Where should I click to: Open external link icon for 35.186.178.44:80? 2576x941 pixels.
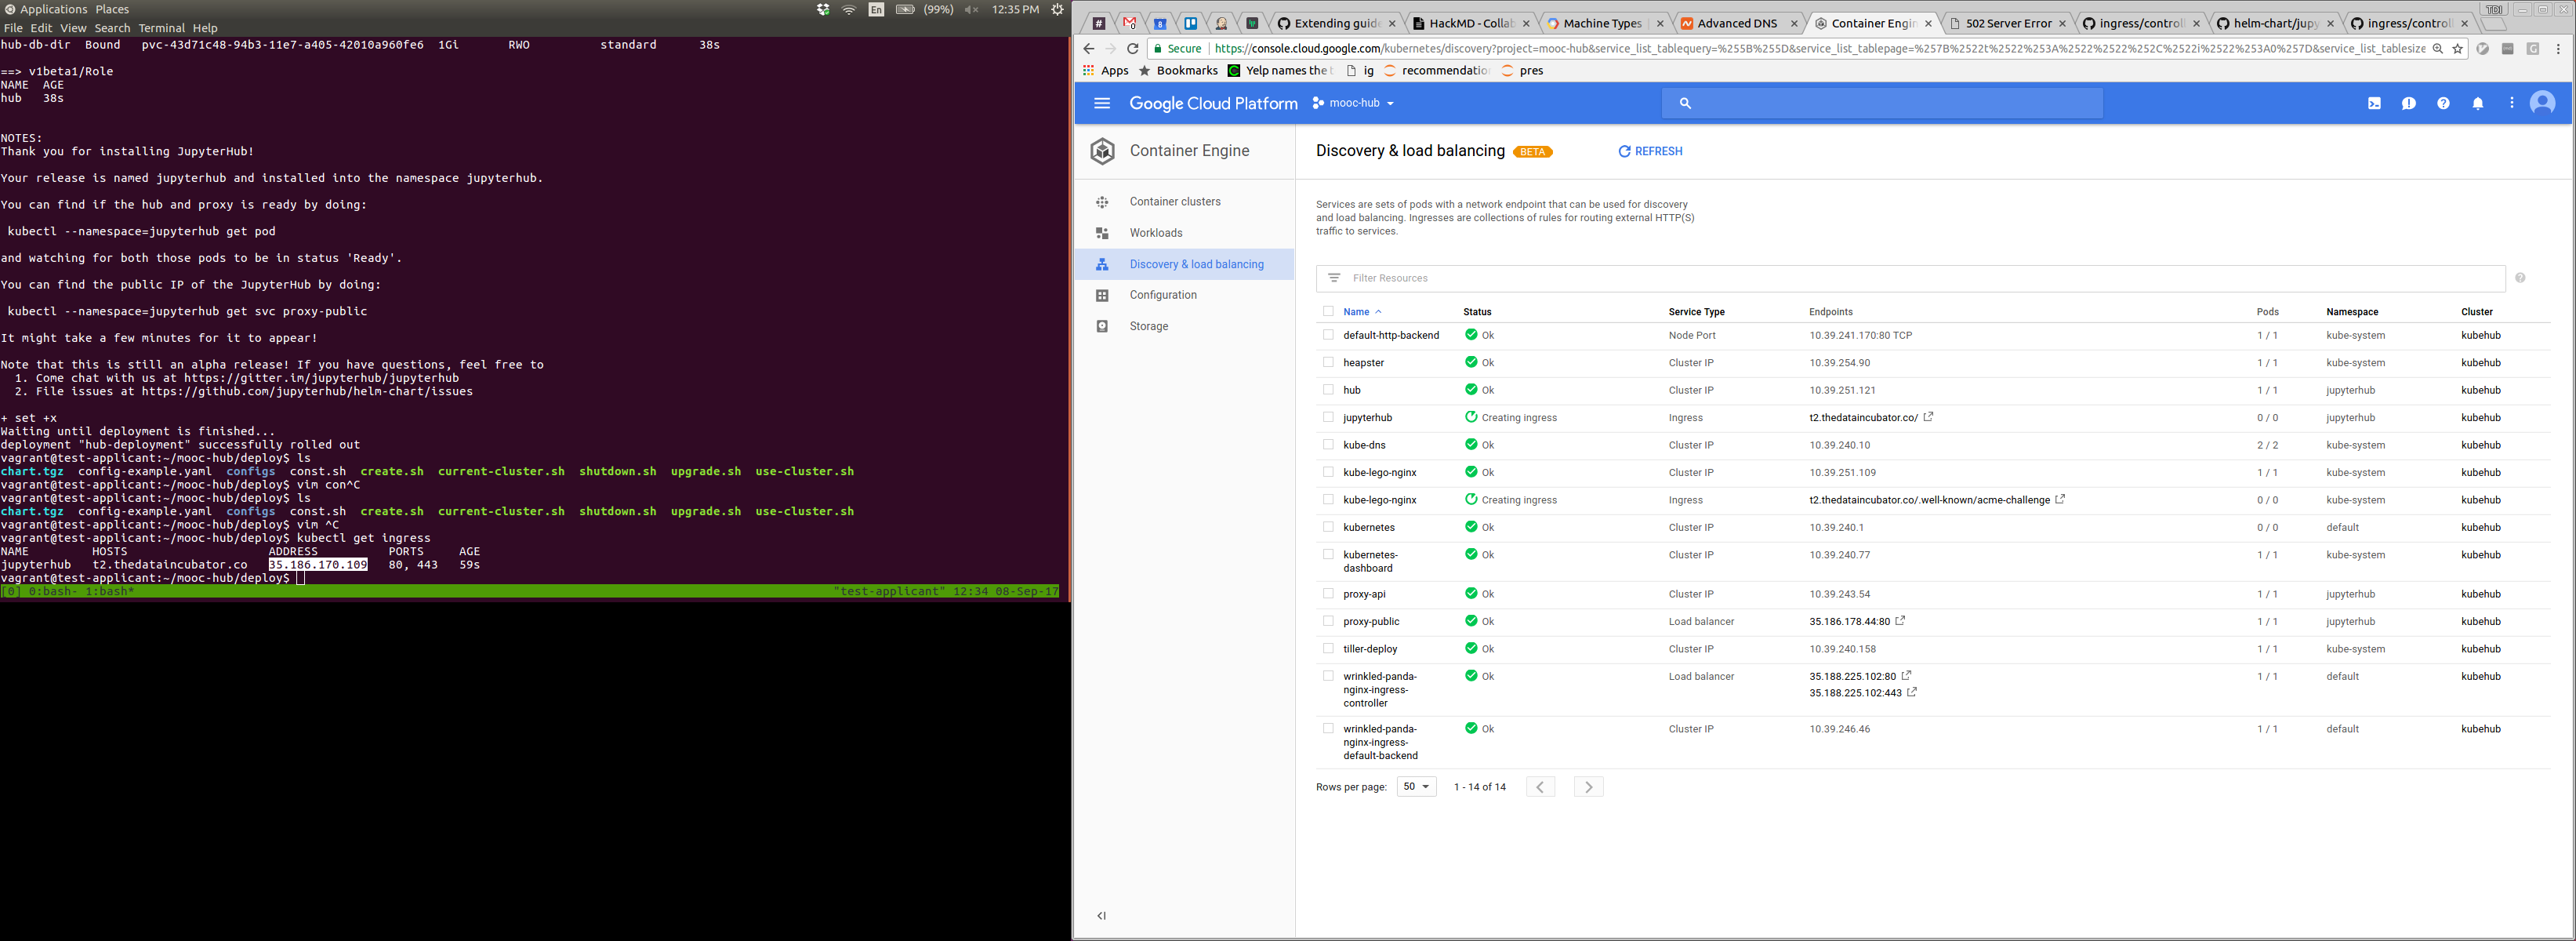[1900, 621]
